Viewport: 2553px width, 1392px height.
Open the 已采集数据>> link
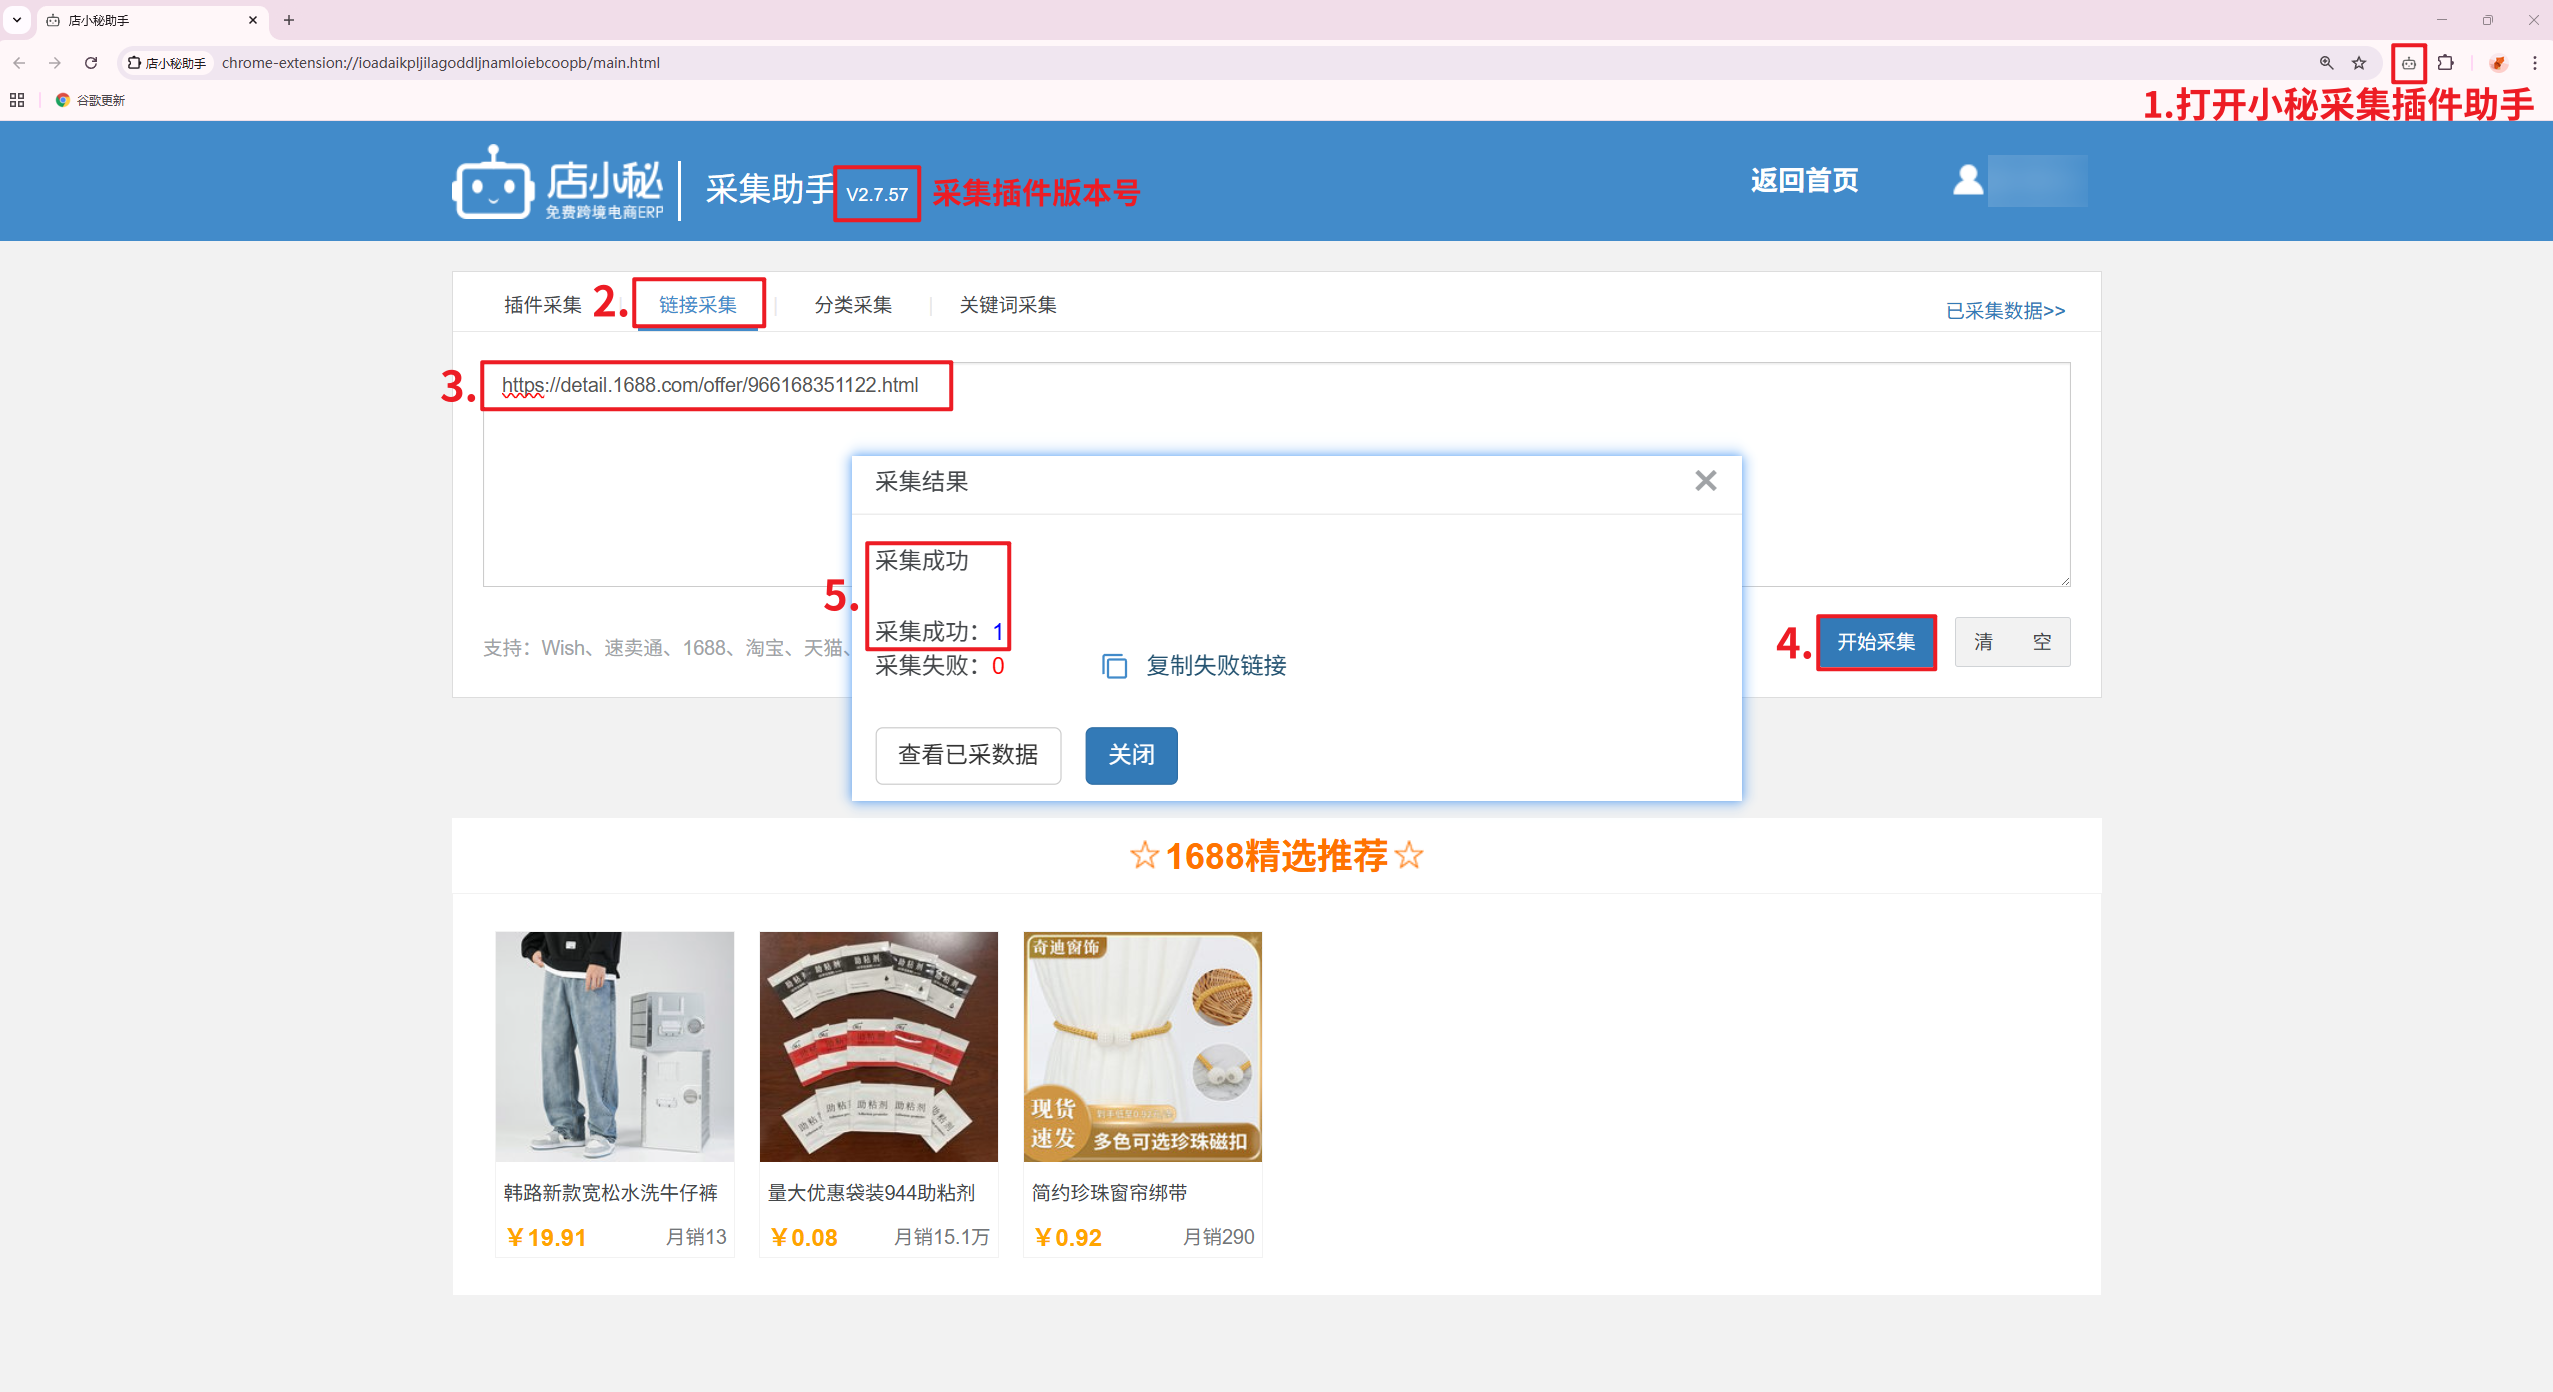click(2004, 311)
